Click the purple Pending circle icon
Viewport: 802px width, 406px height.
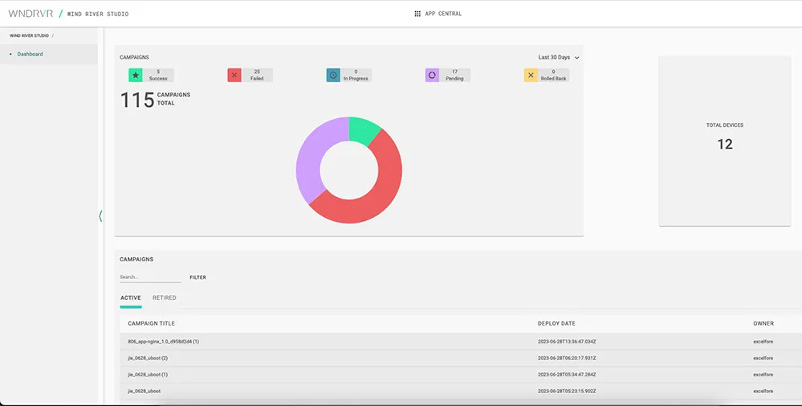tap(432, 75)
